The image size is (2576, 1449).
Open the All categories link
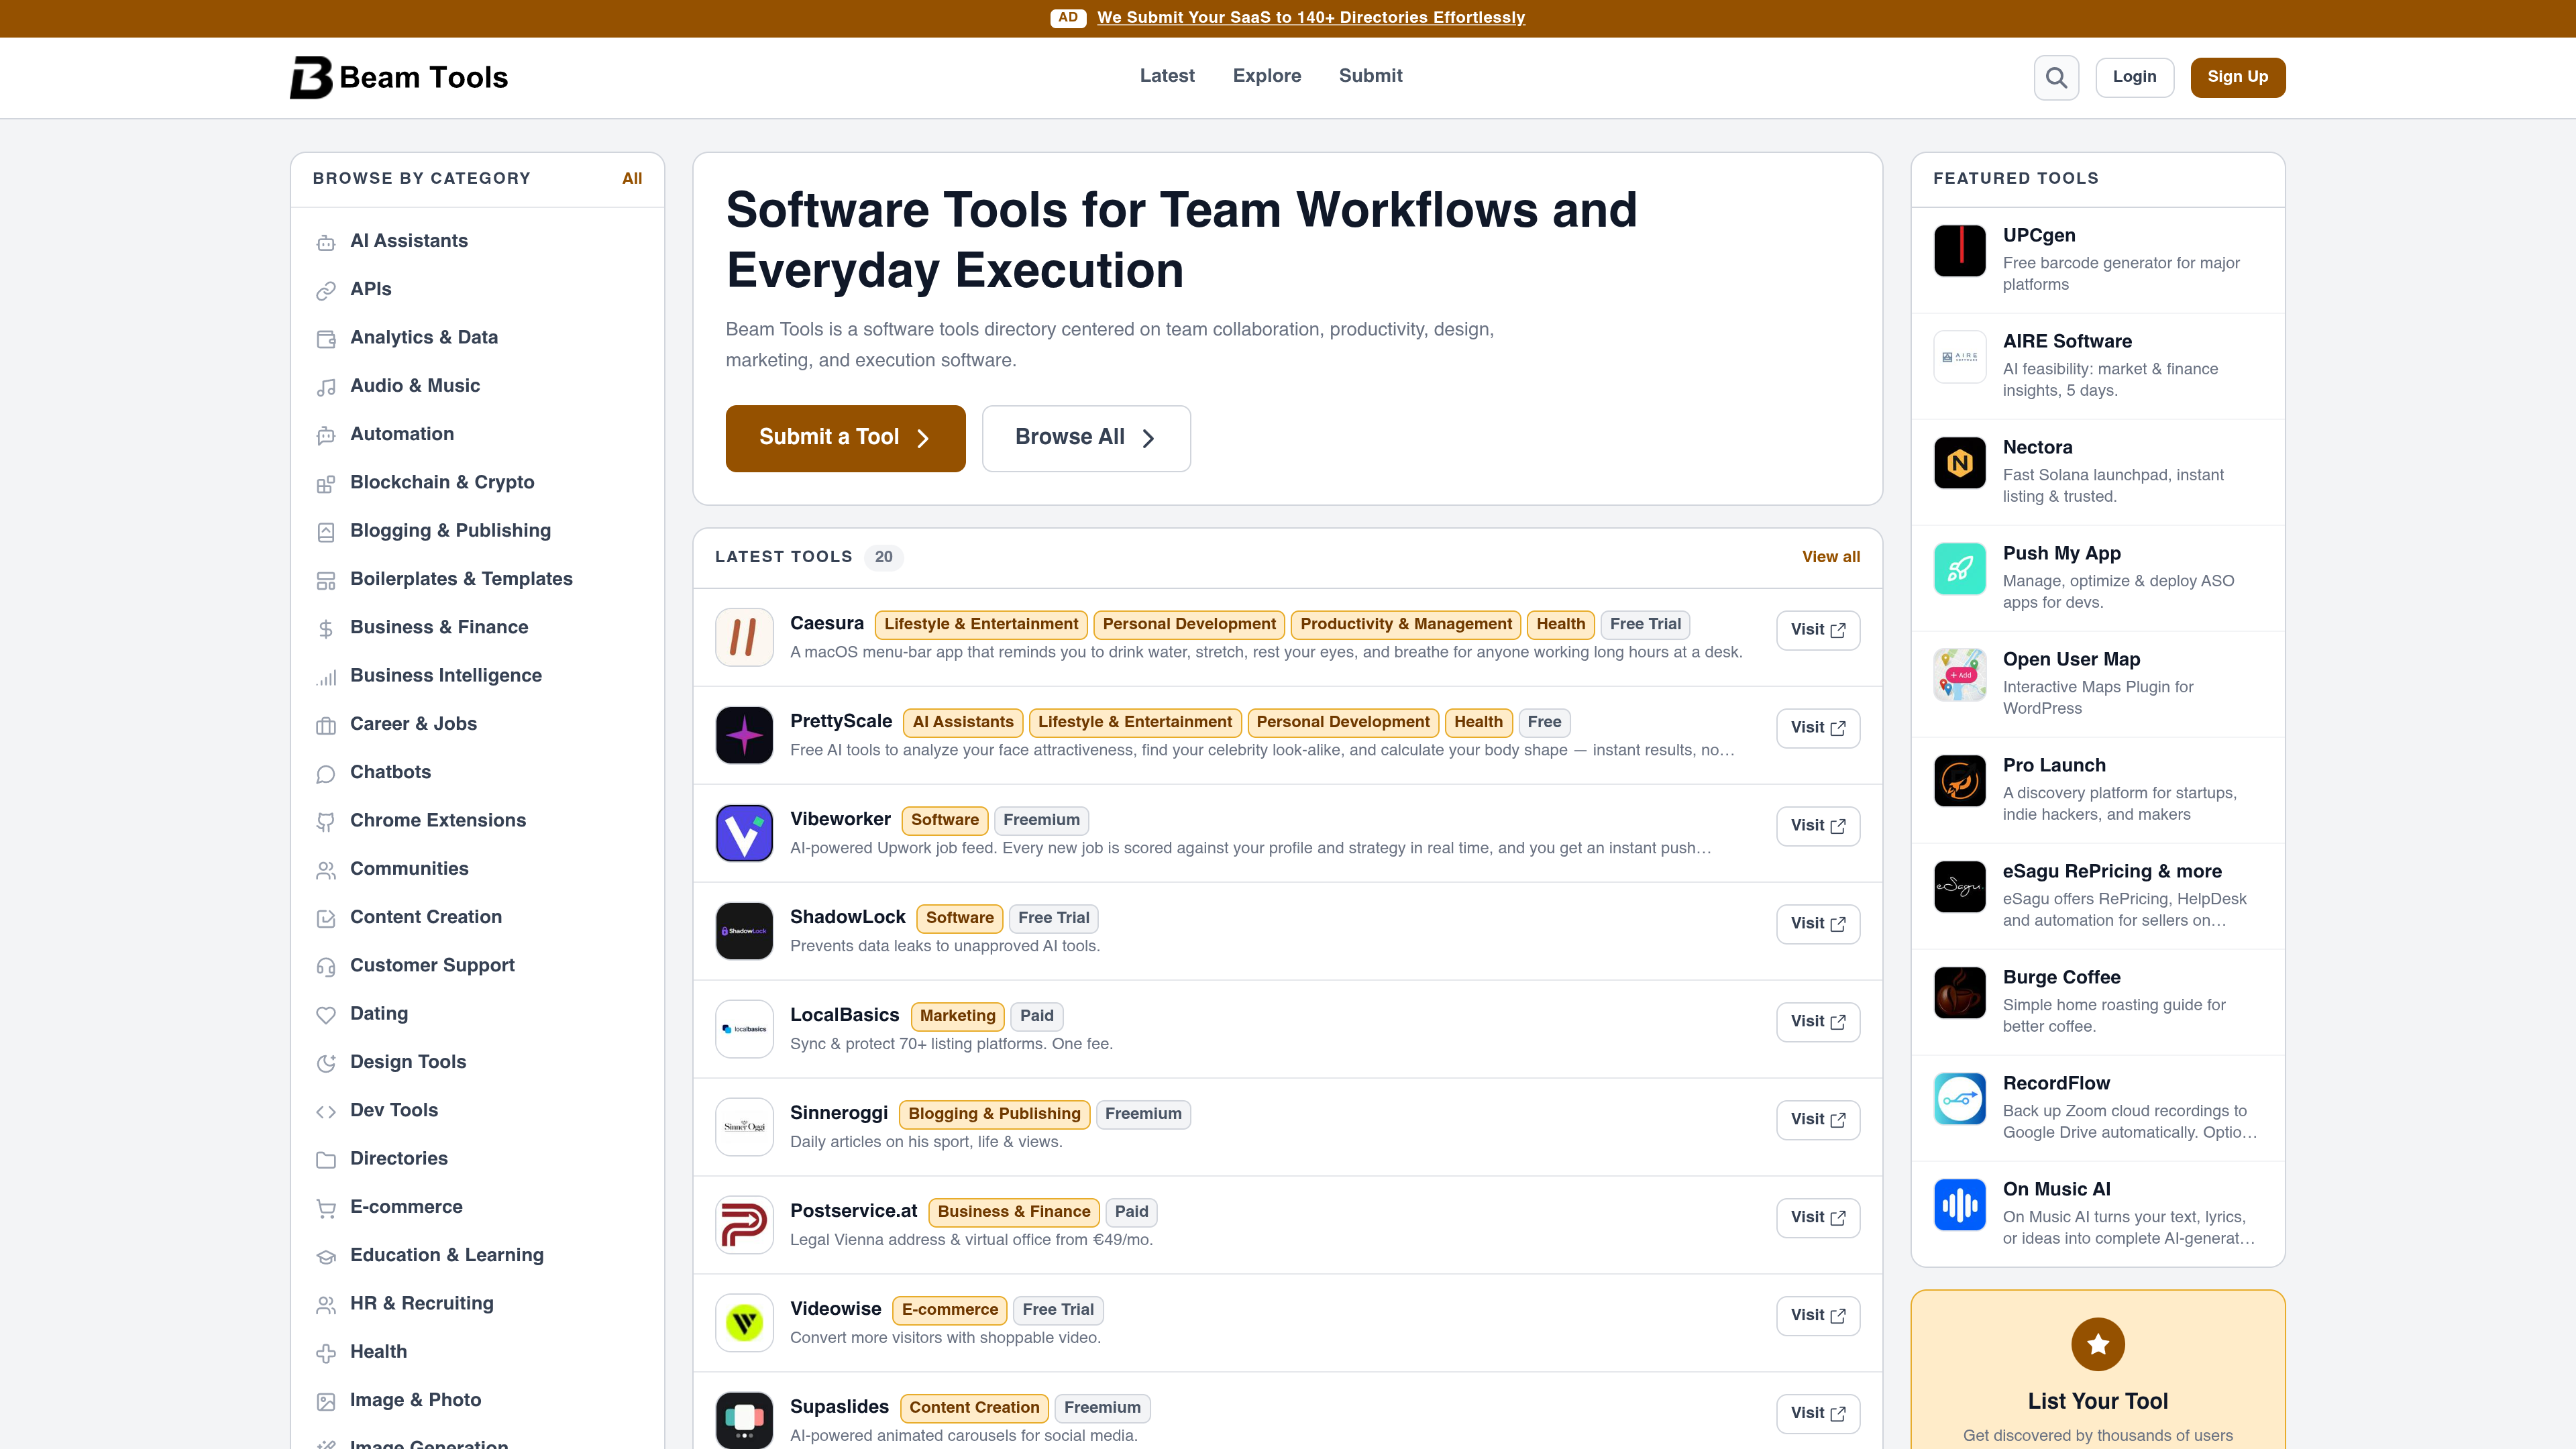pyautogui.click(x=632, y=179)
